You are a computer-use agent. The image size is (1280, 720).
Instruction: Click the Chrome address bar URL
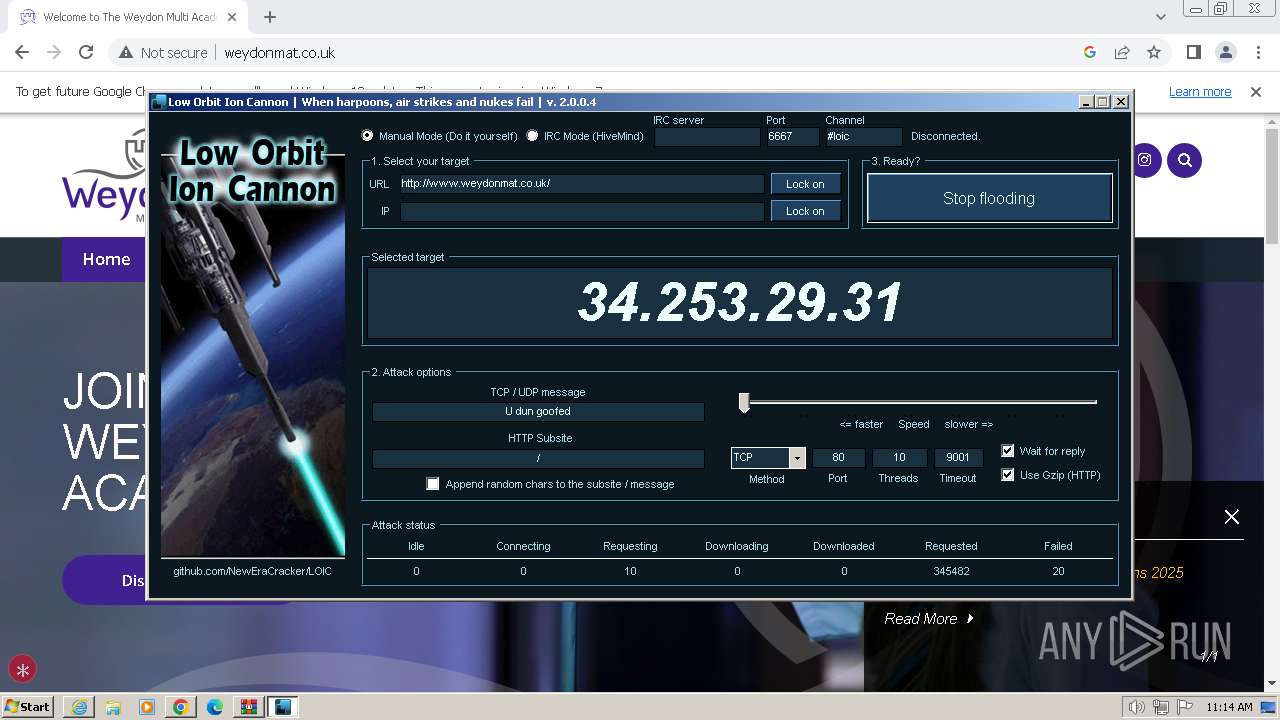(279, 53)
